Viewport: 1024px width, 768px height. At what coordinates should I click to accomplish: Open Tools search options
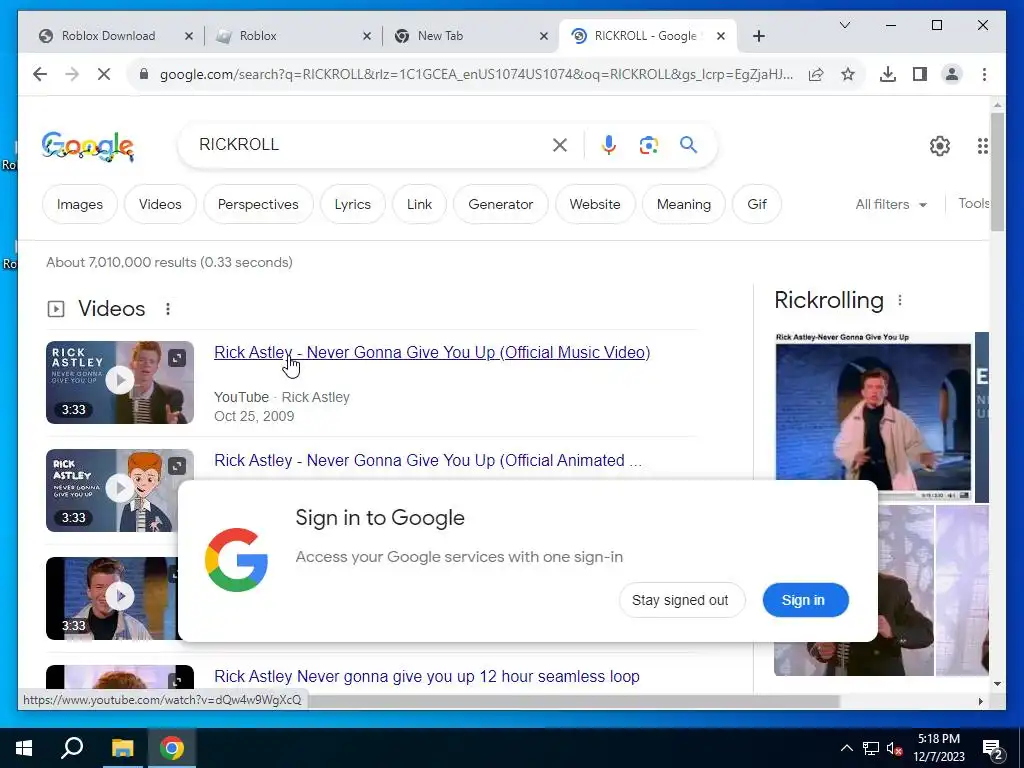click(973, 204)
